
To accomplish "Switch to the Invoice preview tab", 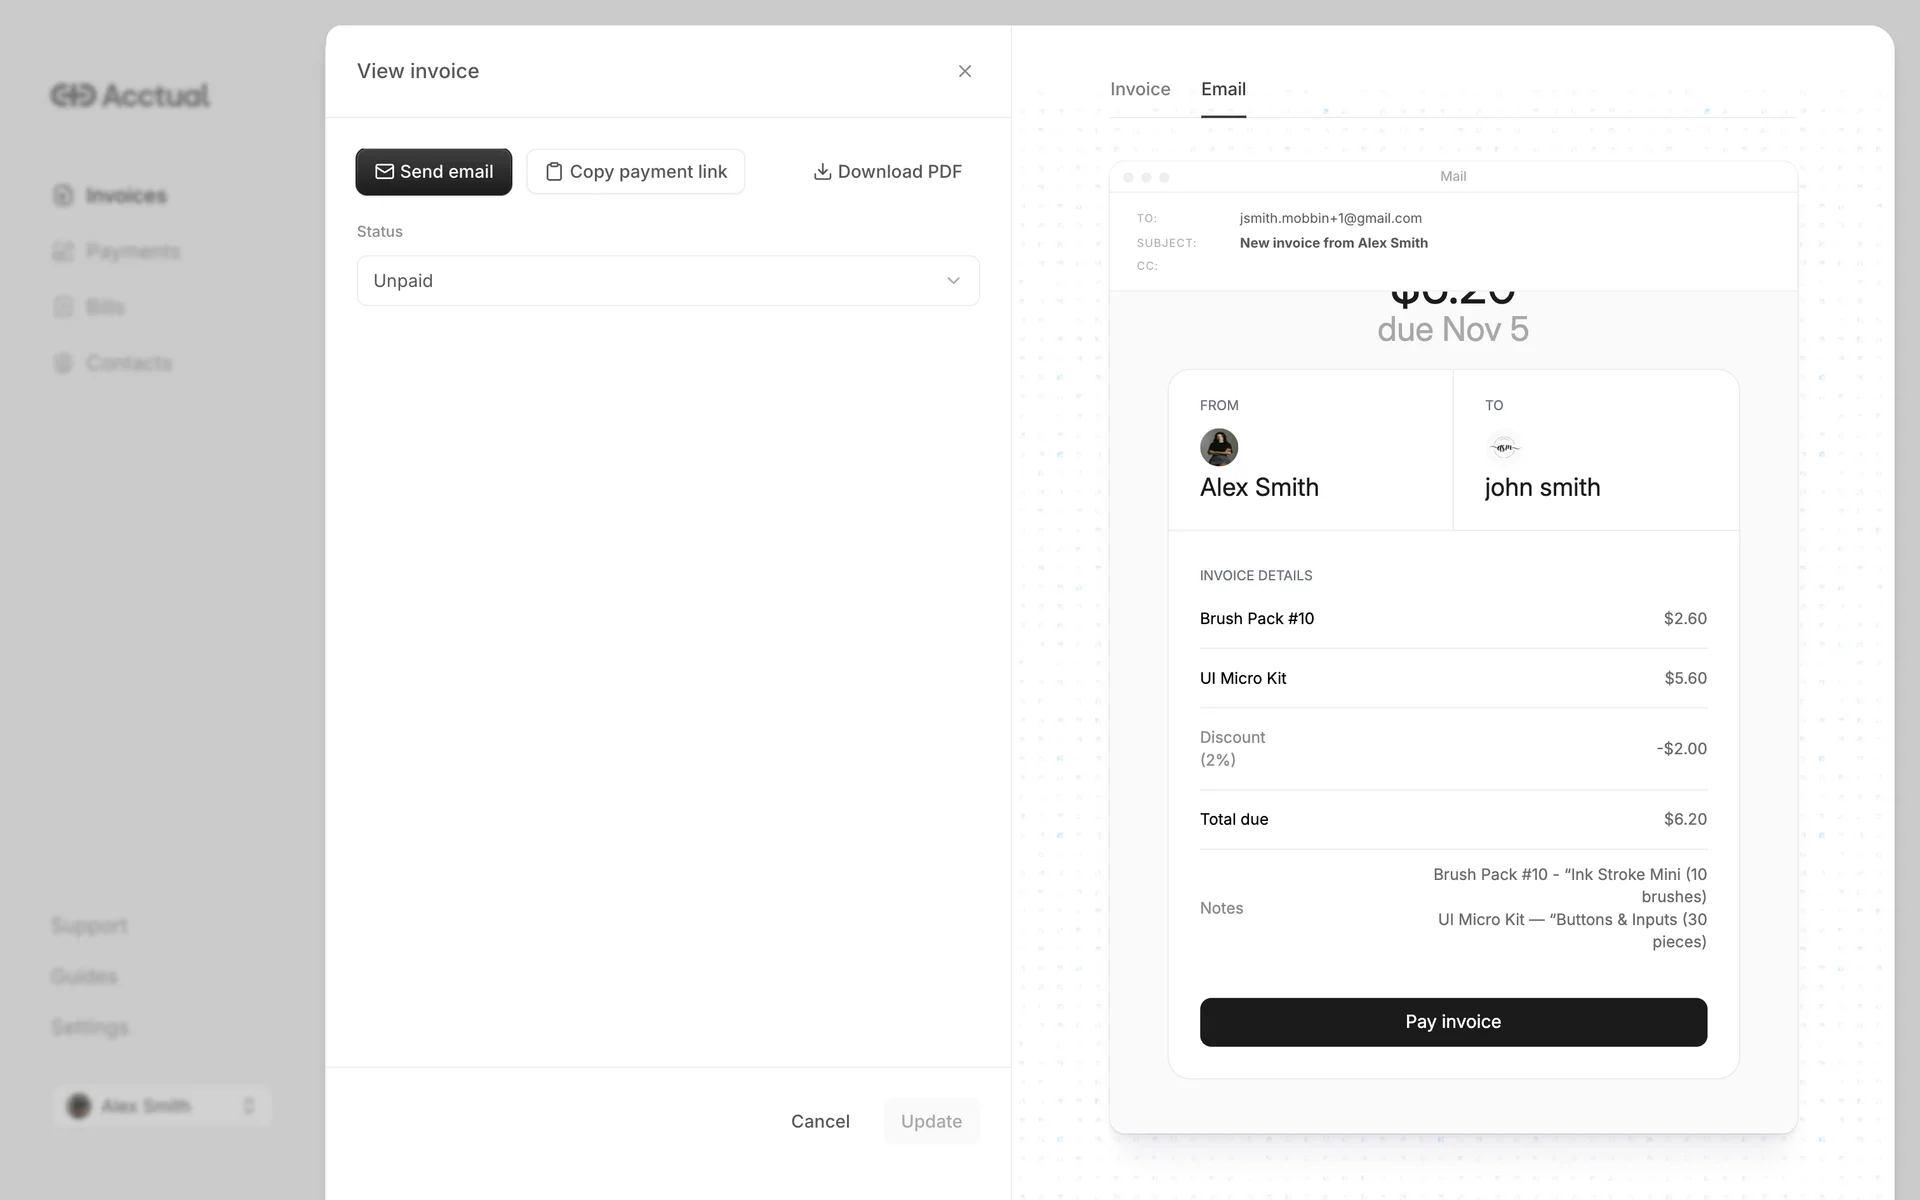I will pos(1139,89).
